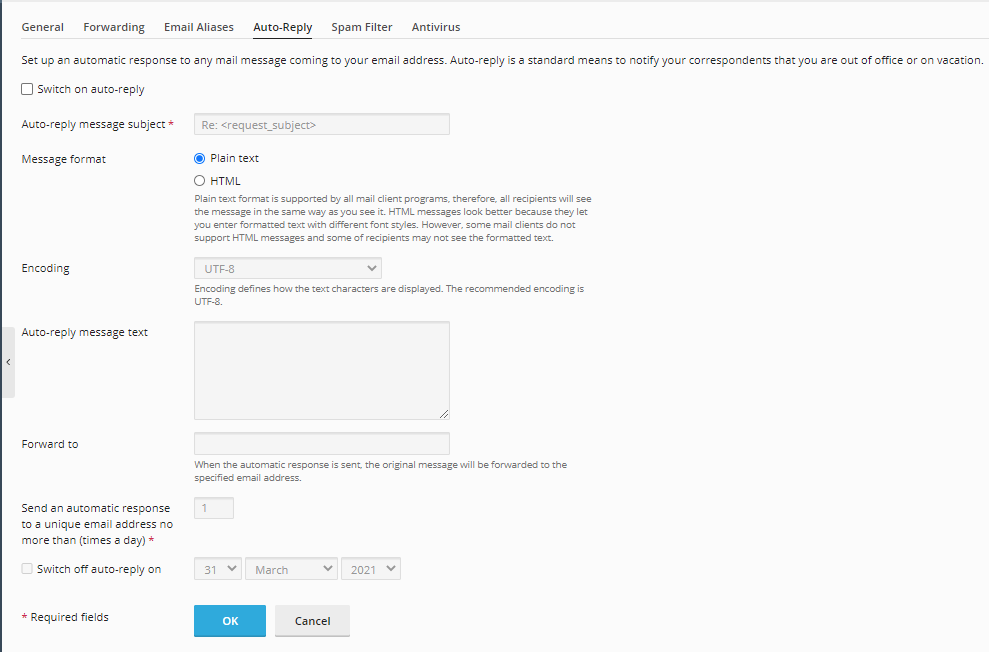
Task: Click the Cancel button
Action: 312,621
